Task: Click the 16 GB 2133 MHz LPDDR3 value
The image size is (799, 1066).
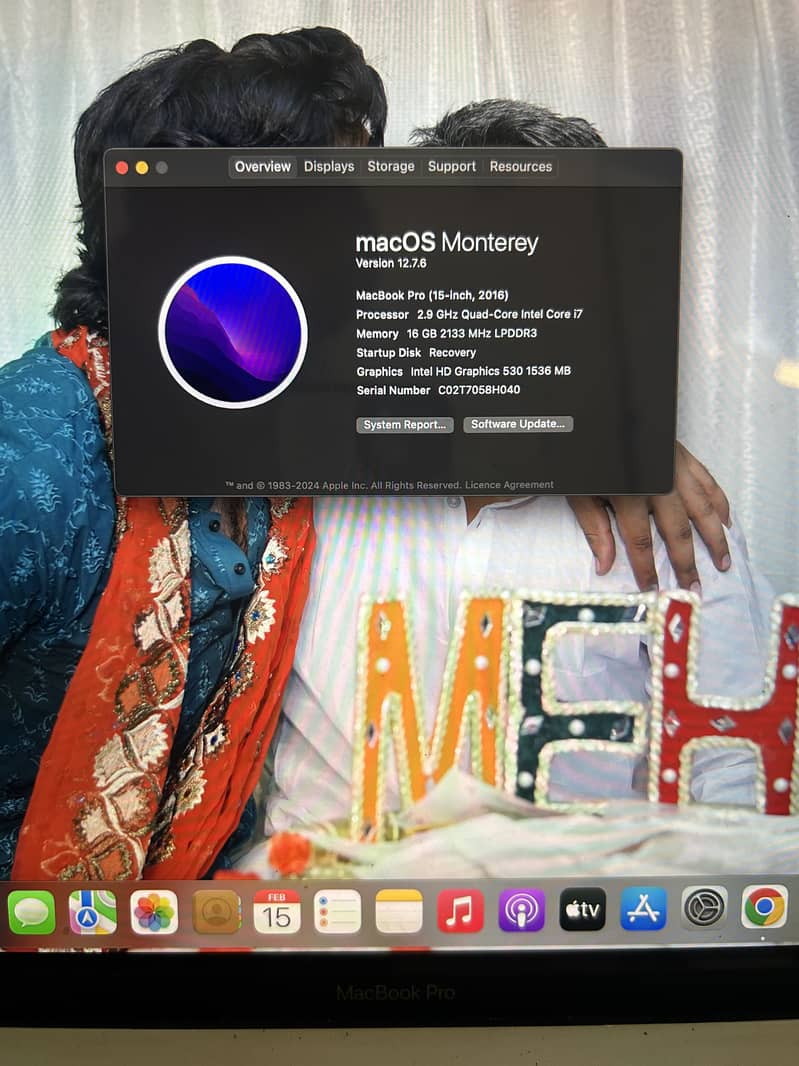Action: click(472, 333)
